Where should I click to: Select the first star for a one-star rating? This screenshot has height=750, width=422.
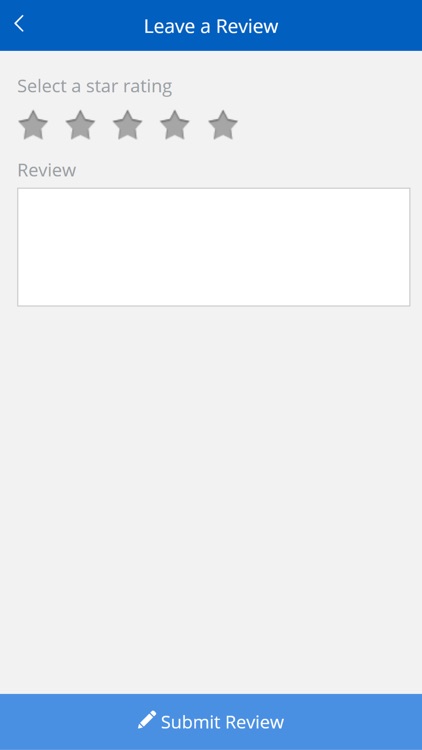pyautogui.click(x=33, y=125)
